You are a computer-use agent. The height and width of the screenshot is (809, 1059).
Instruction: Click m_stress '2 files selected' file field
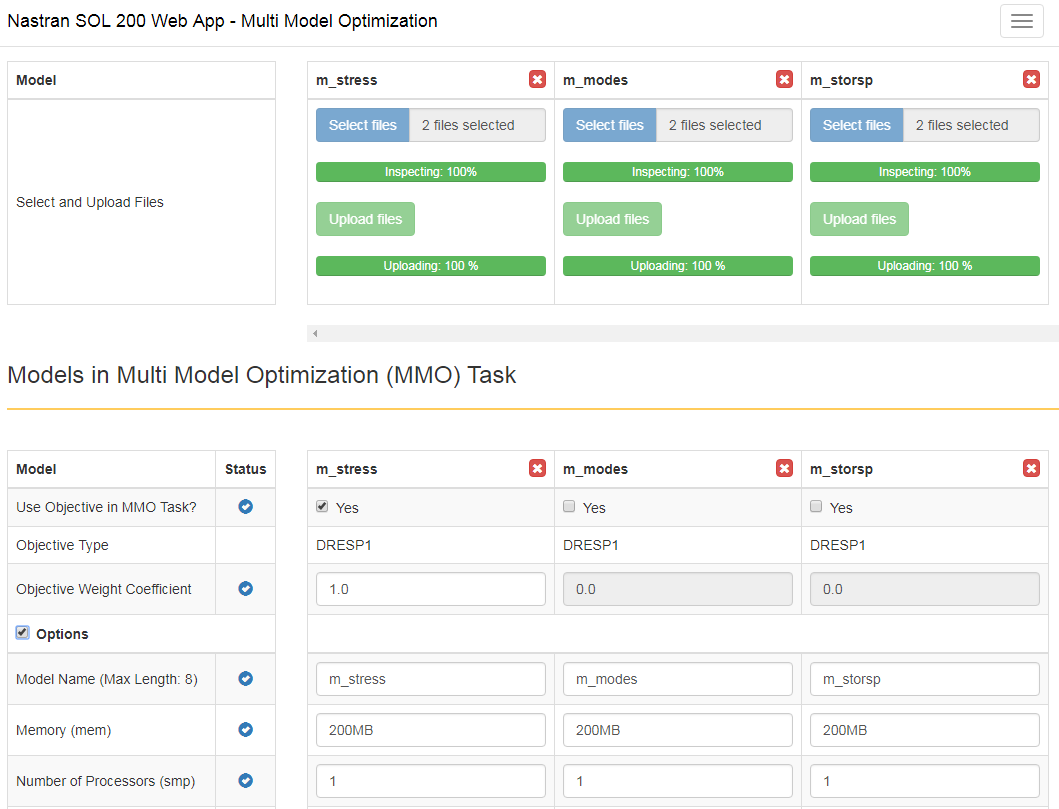point(477,125)
